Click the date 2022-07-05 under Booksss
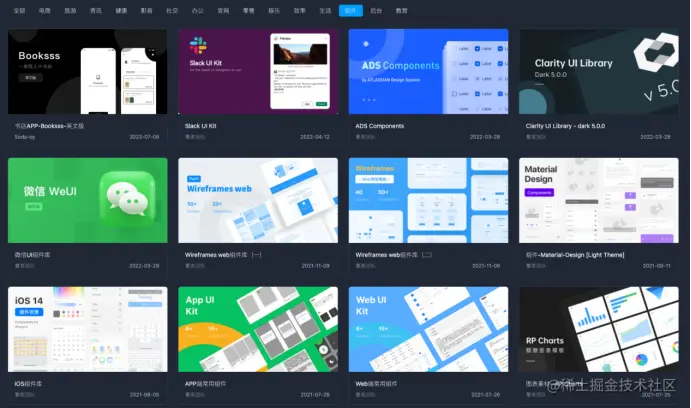 pos(144,137)
